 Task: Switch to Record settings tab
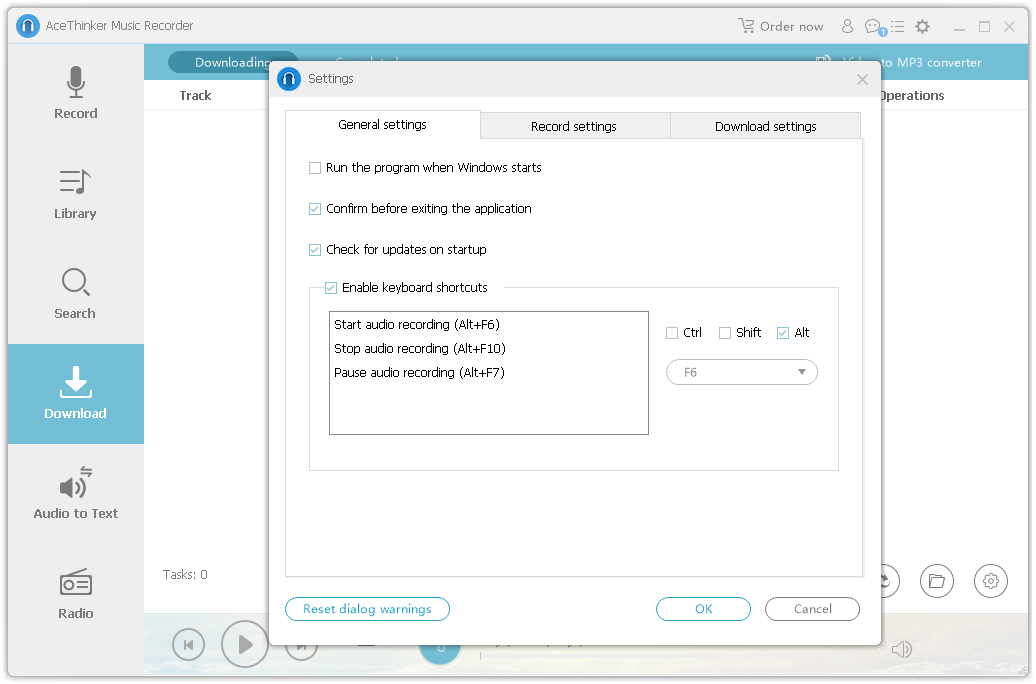tap(574, 126)
